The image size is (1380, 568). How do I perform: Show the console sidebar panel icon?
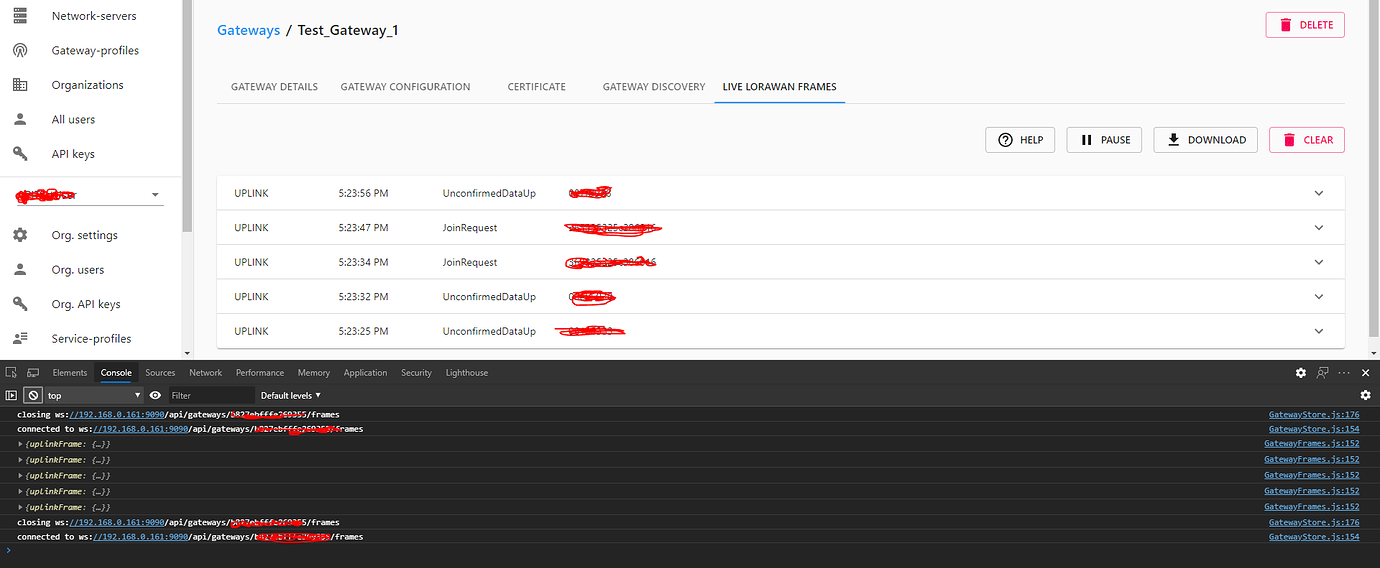point(11,395)
